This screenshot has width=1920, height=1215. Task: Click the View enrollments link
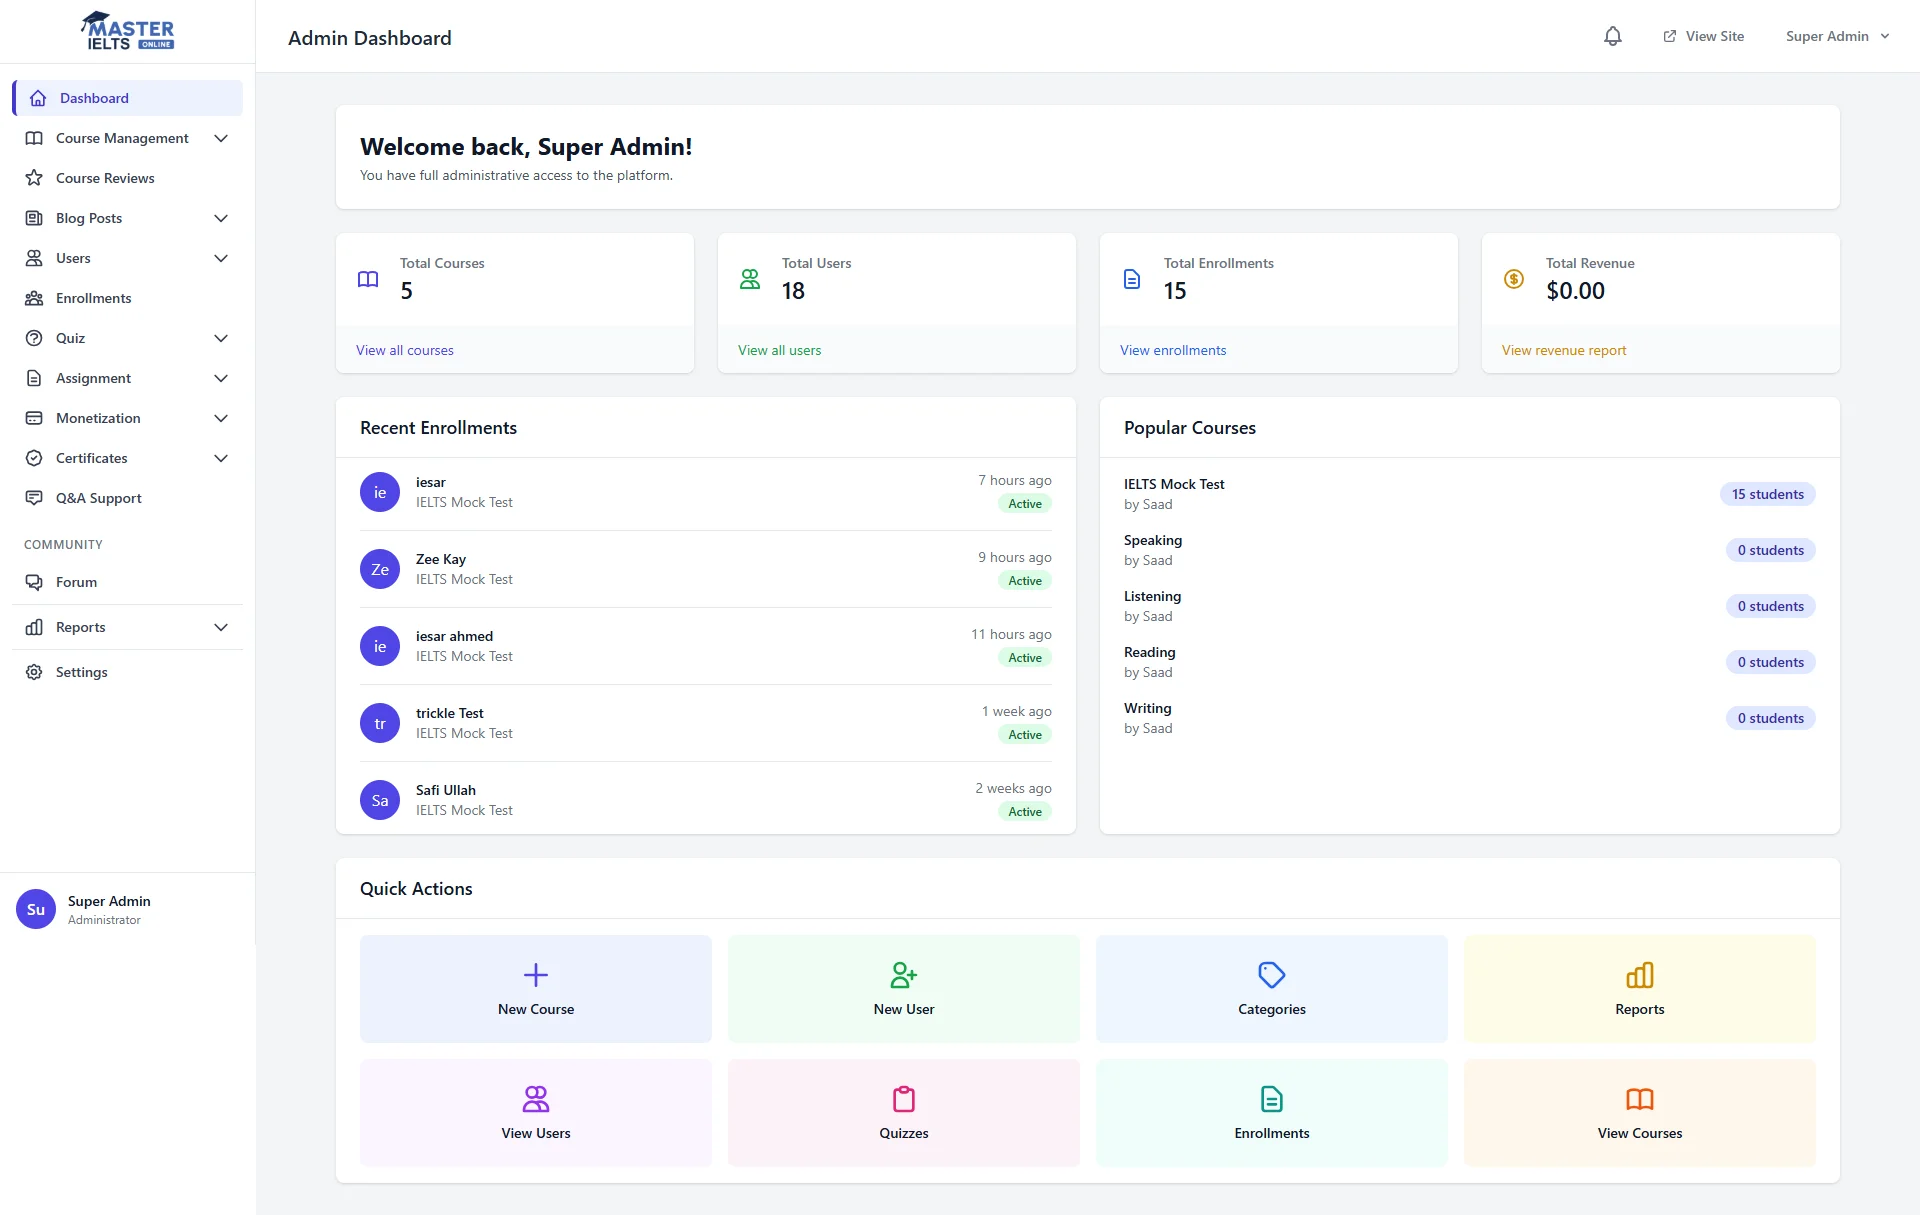[1173, 350]
